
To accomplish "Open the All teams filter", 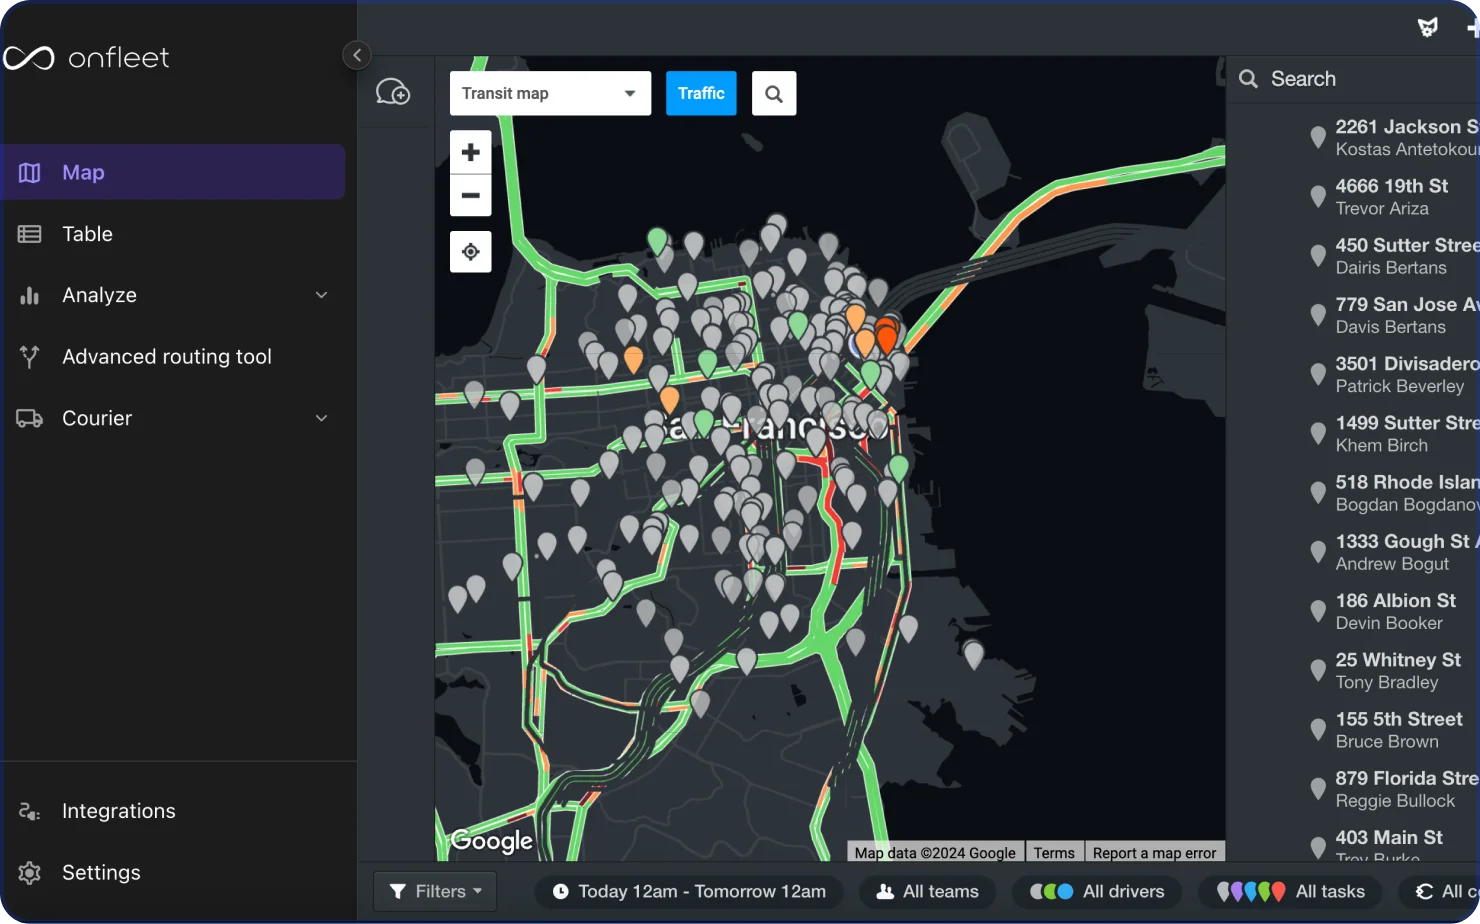I will (x=927, y=891).
